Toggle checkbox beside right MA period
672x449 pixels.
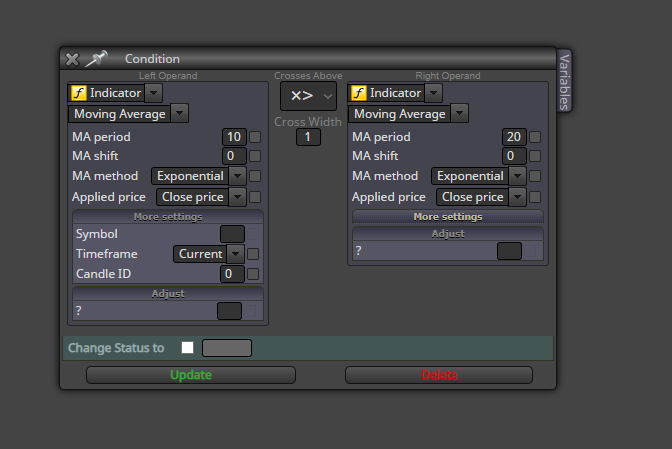pyautogui.click(x=535, y=137)
